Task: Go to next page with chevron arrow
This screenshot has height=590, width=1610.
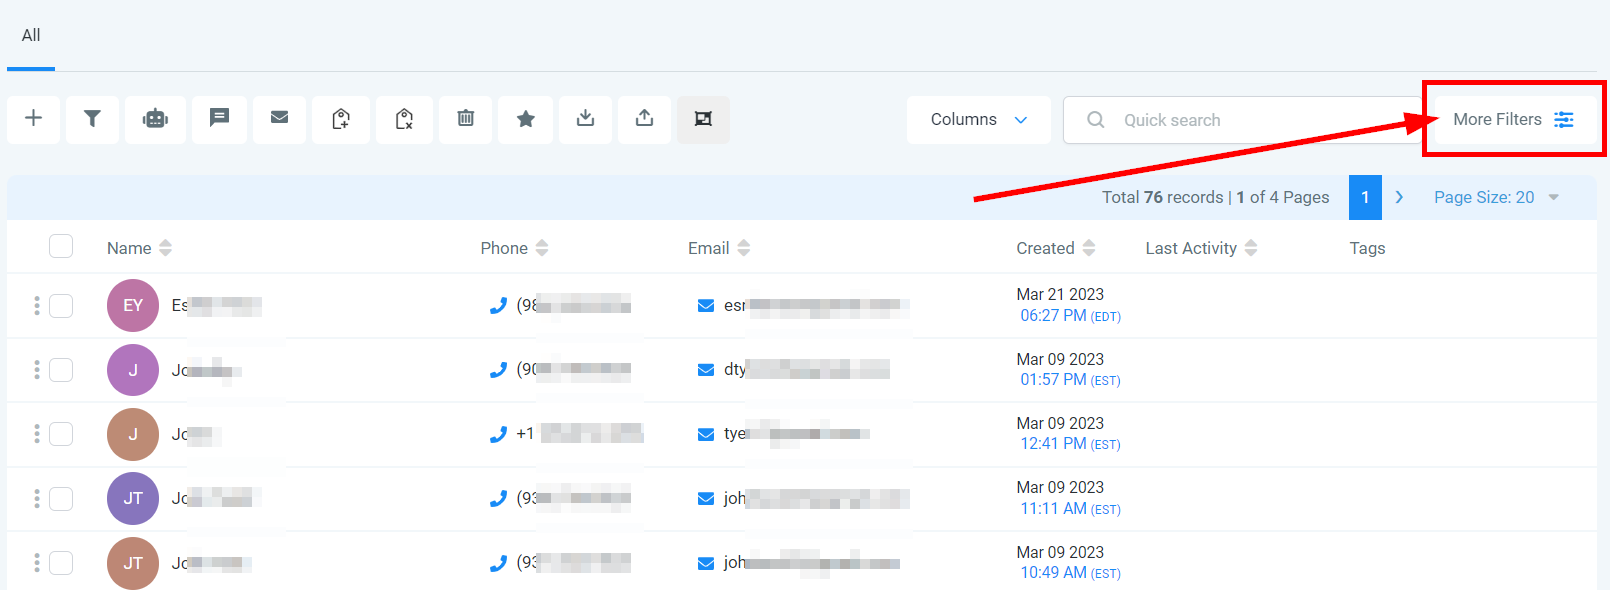Action: pyautogui.click(x=1399, y=197)
